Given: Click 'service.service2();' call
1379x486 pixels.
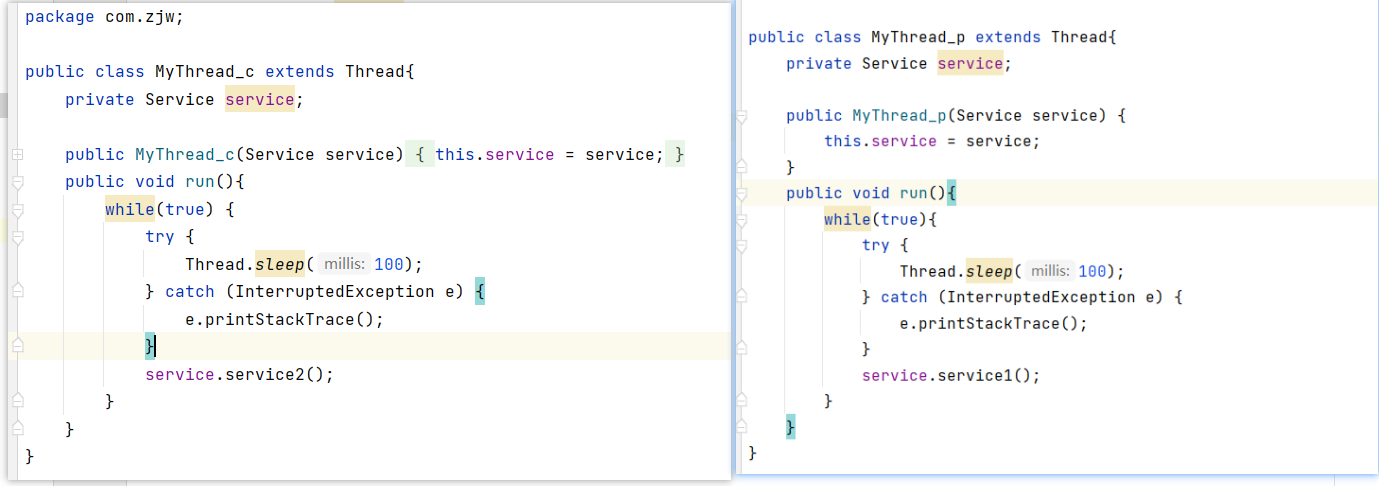Looking at the screenshot, I should click(239, 374).
